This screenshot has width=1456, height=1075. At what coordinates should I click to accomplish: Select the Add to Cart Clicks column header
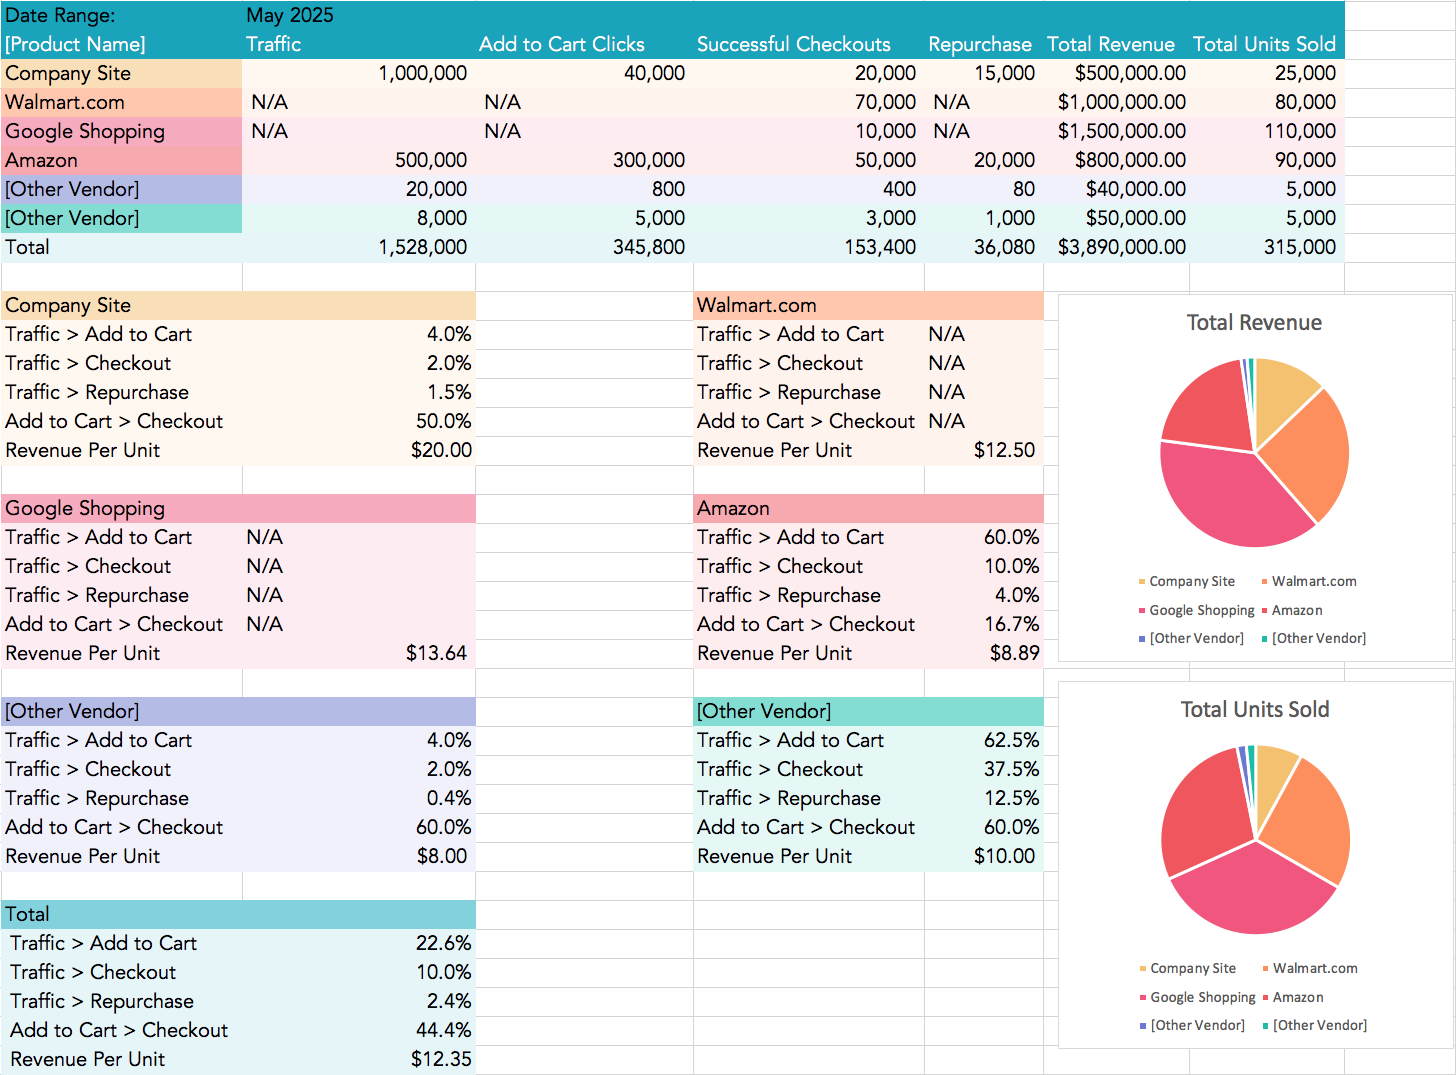561,44
